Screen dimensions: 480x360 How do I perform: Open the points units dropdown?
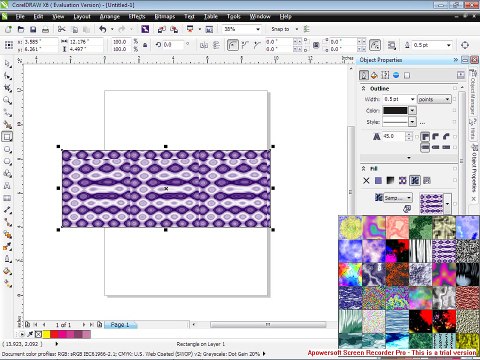point(434,99)
